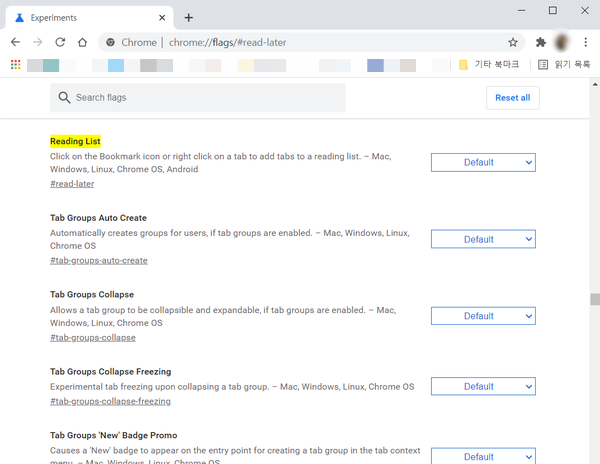This screenshot has height=464, width=600.
Task: Click the scrollbar up arrow
Action: point(595,84)
